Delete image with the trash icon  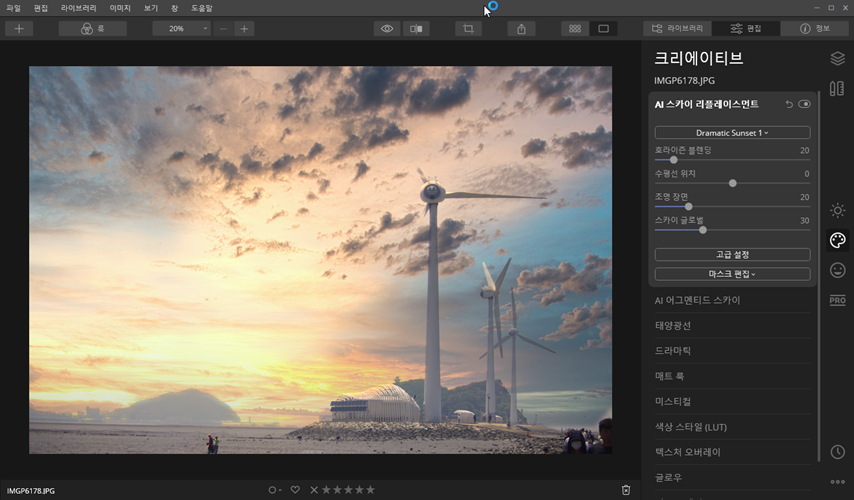click(x=626, y=490)
